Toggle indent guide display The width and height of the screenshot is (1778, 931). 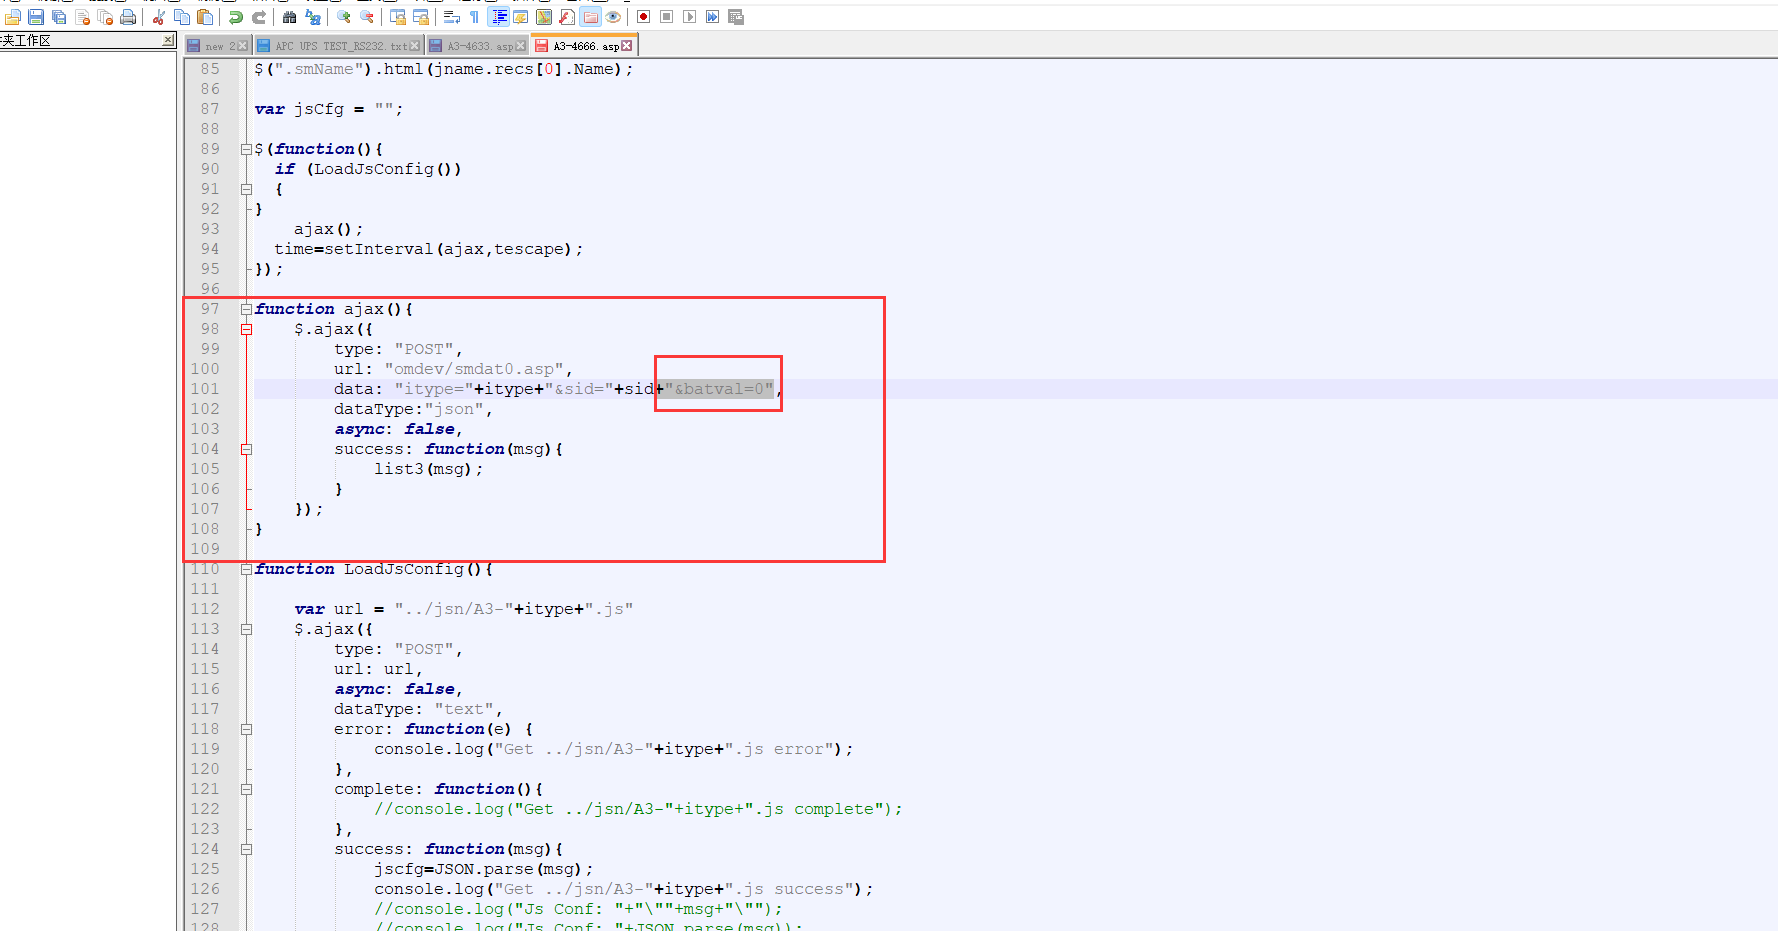click(x=499, y=17)
